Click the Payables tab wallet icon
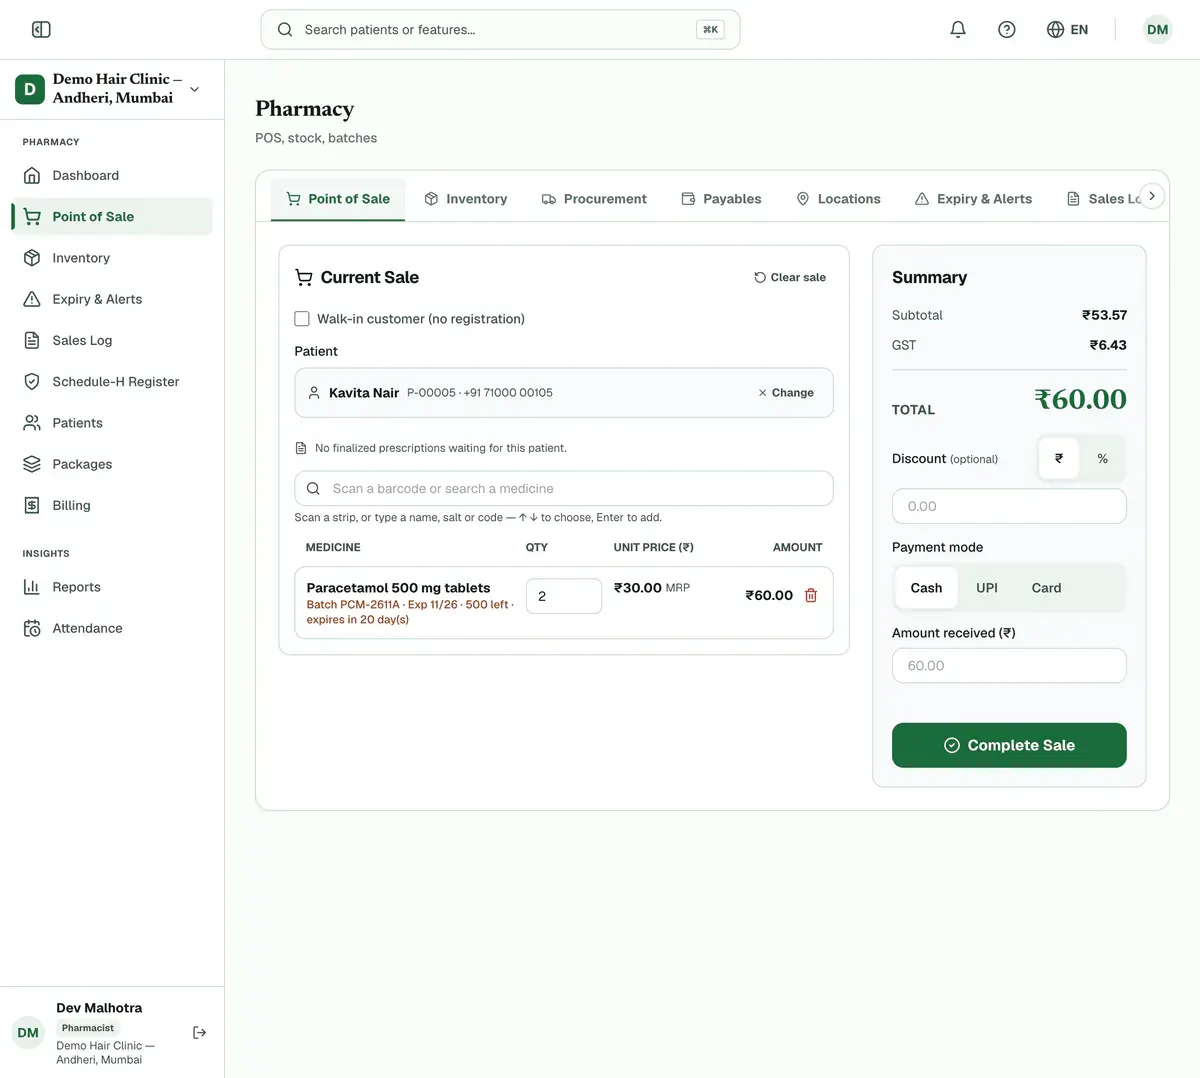1200x1078 pixels. [688, 199]
